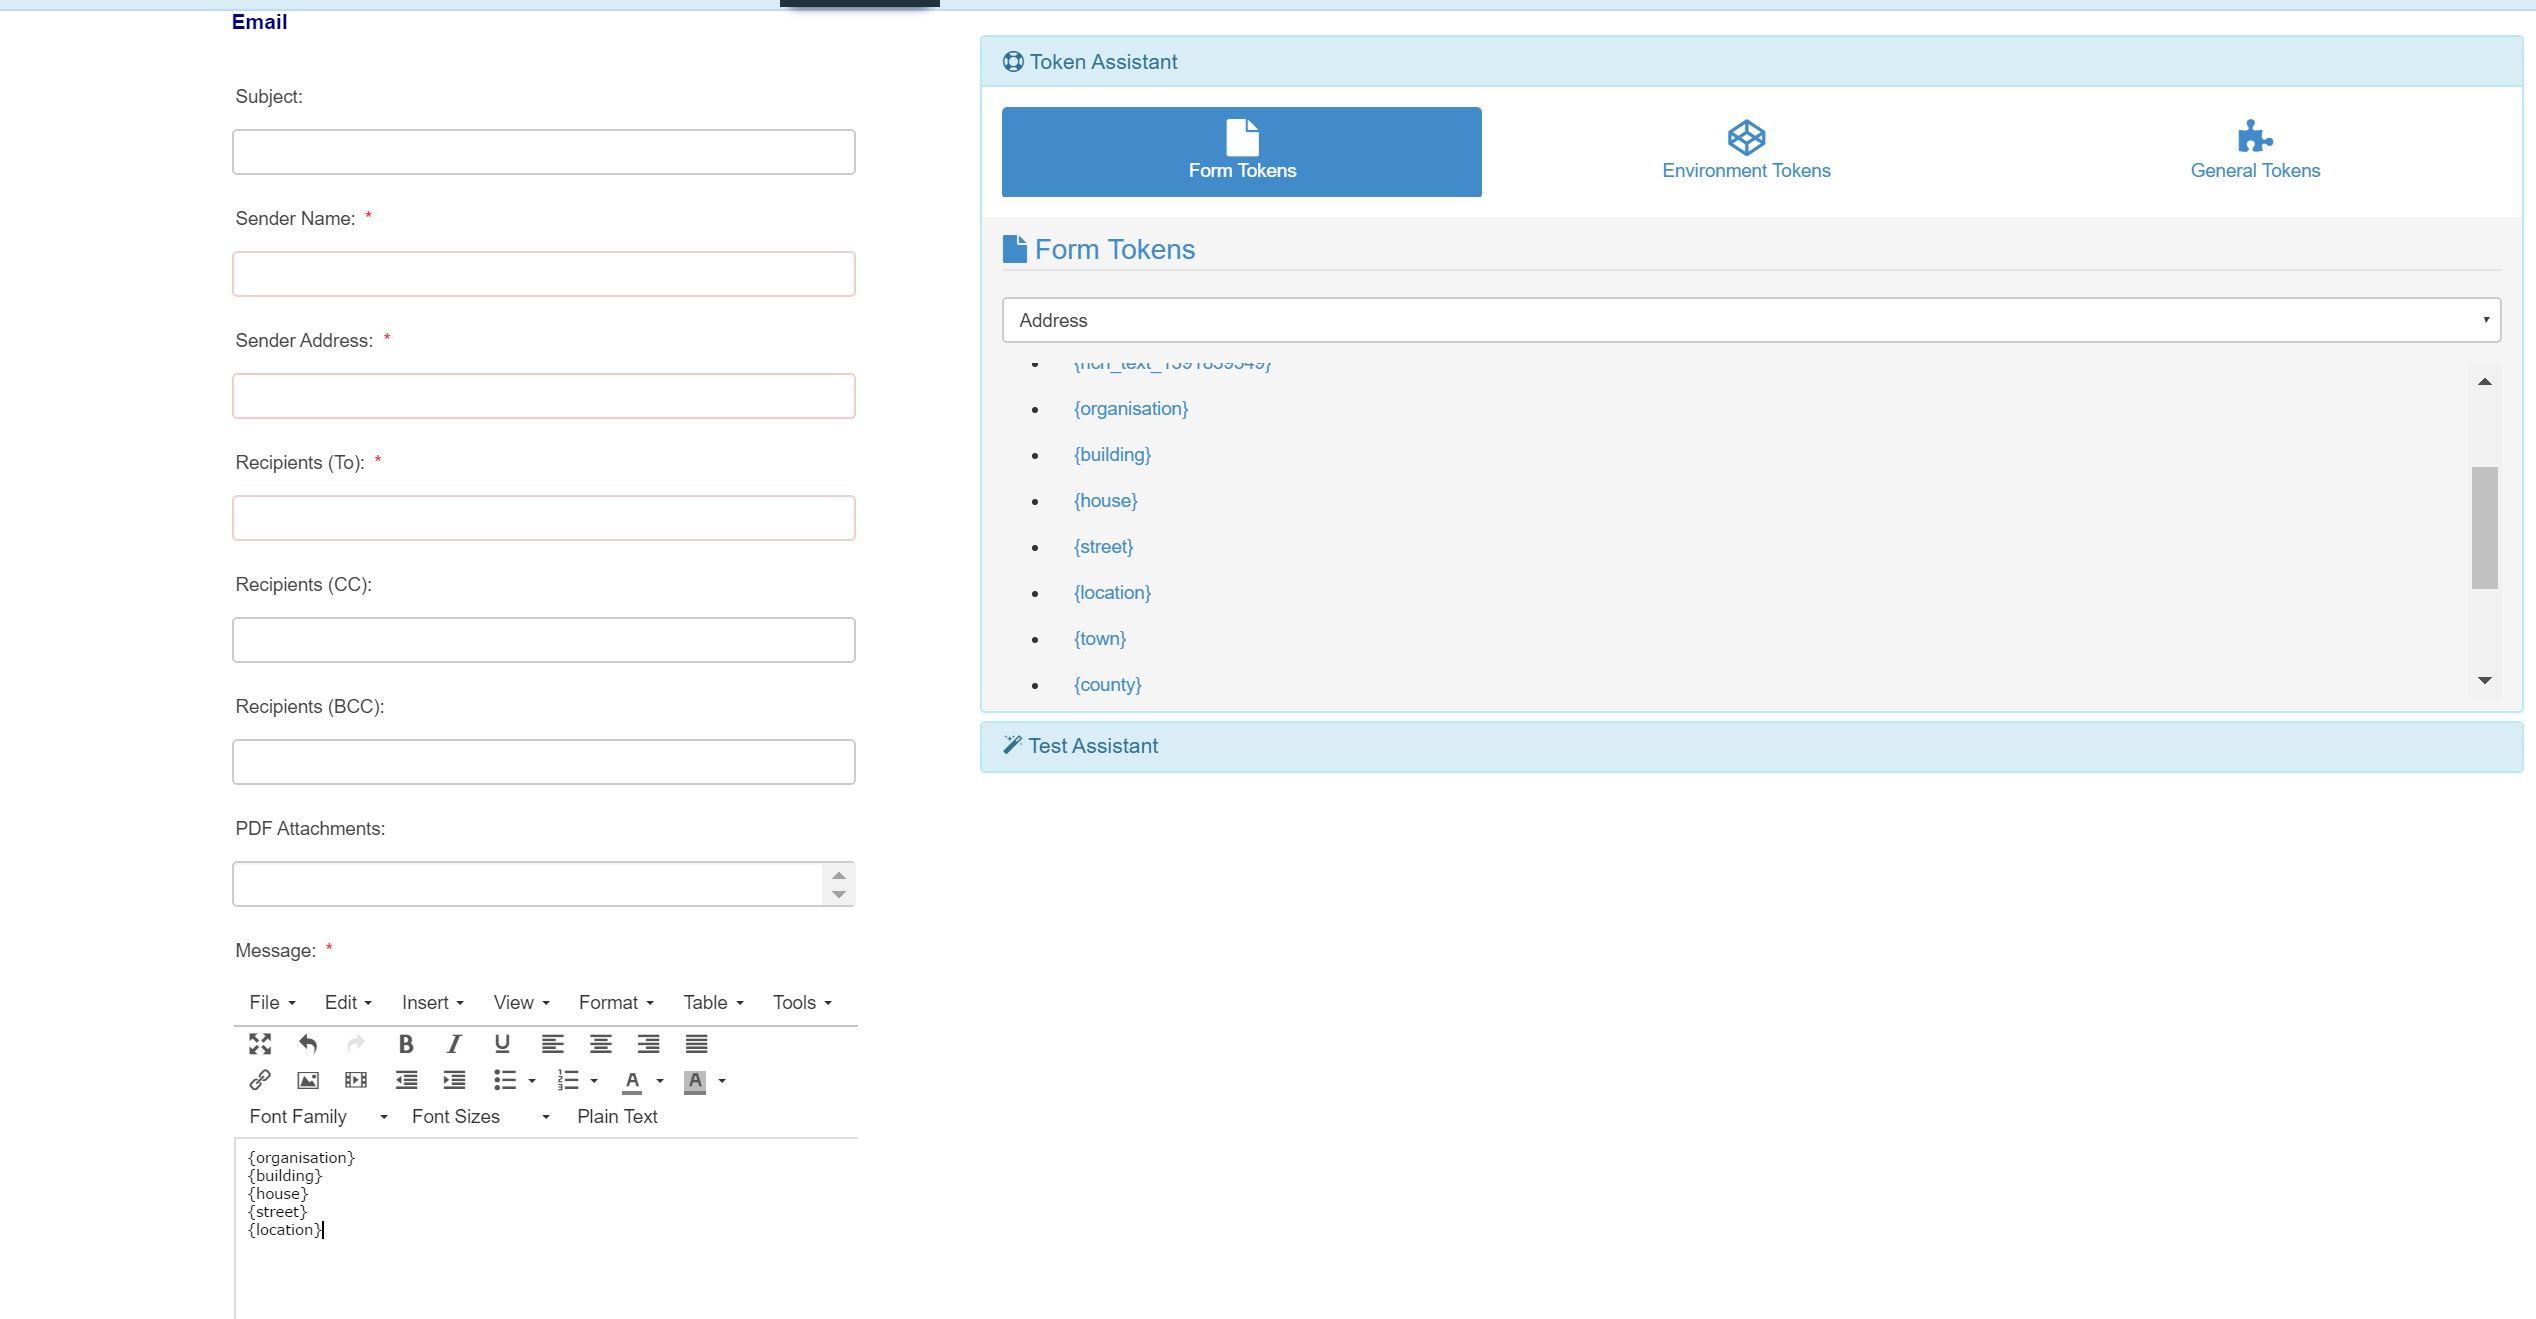The height and width of the screenshot is (1319, 2536).
Task: Switch to Environment Tokens
Action: [x=1746, y=152]
